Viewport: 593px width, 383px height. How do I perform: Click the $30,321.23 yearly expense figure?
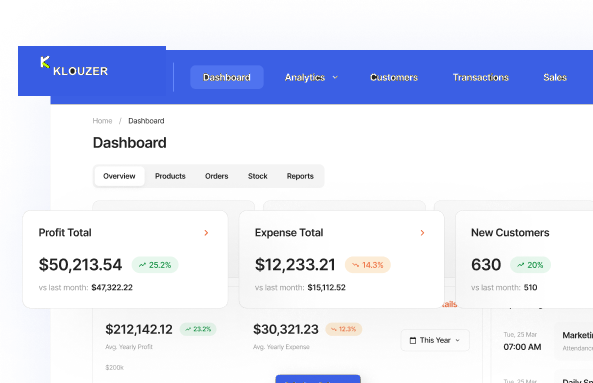click(286, 329)
